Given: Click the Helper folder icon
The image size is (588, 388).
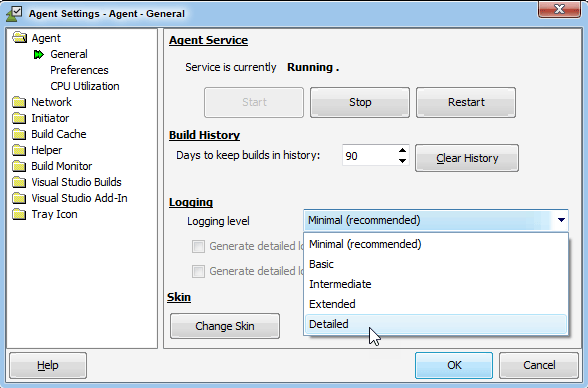Looking at the screenshot, I should click(19, 150).
